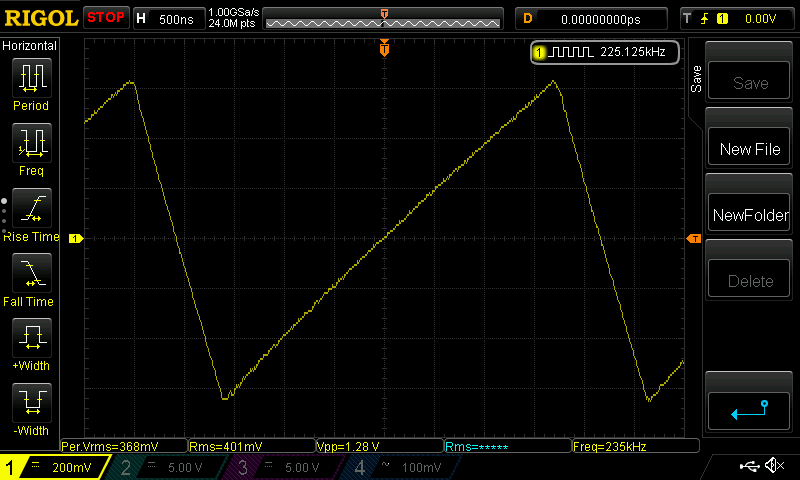This screenshot has width=800, height=480.
Task: Click the orange trigger position marker
Action: (x=384, y=49)
